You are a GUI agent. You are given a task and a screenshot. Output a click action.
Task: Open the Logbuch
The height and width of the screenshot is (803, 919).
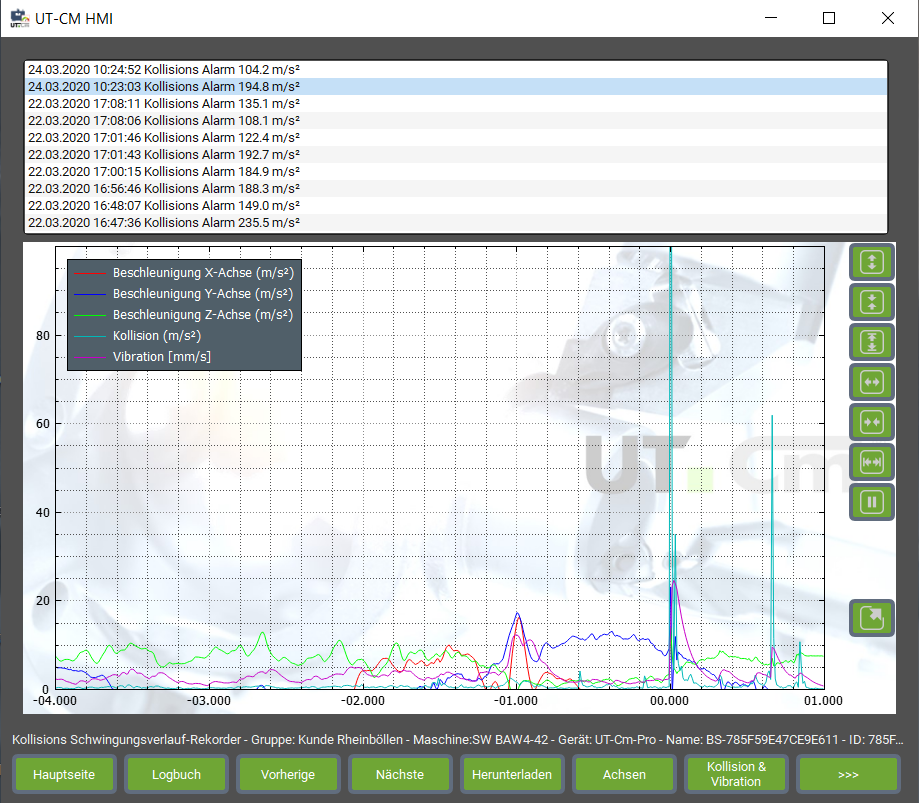coord(176,774)
